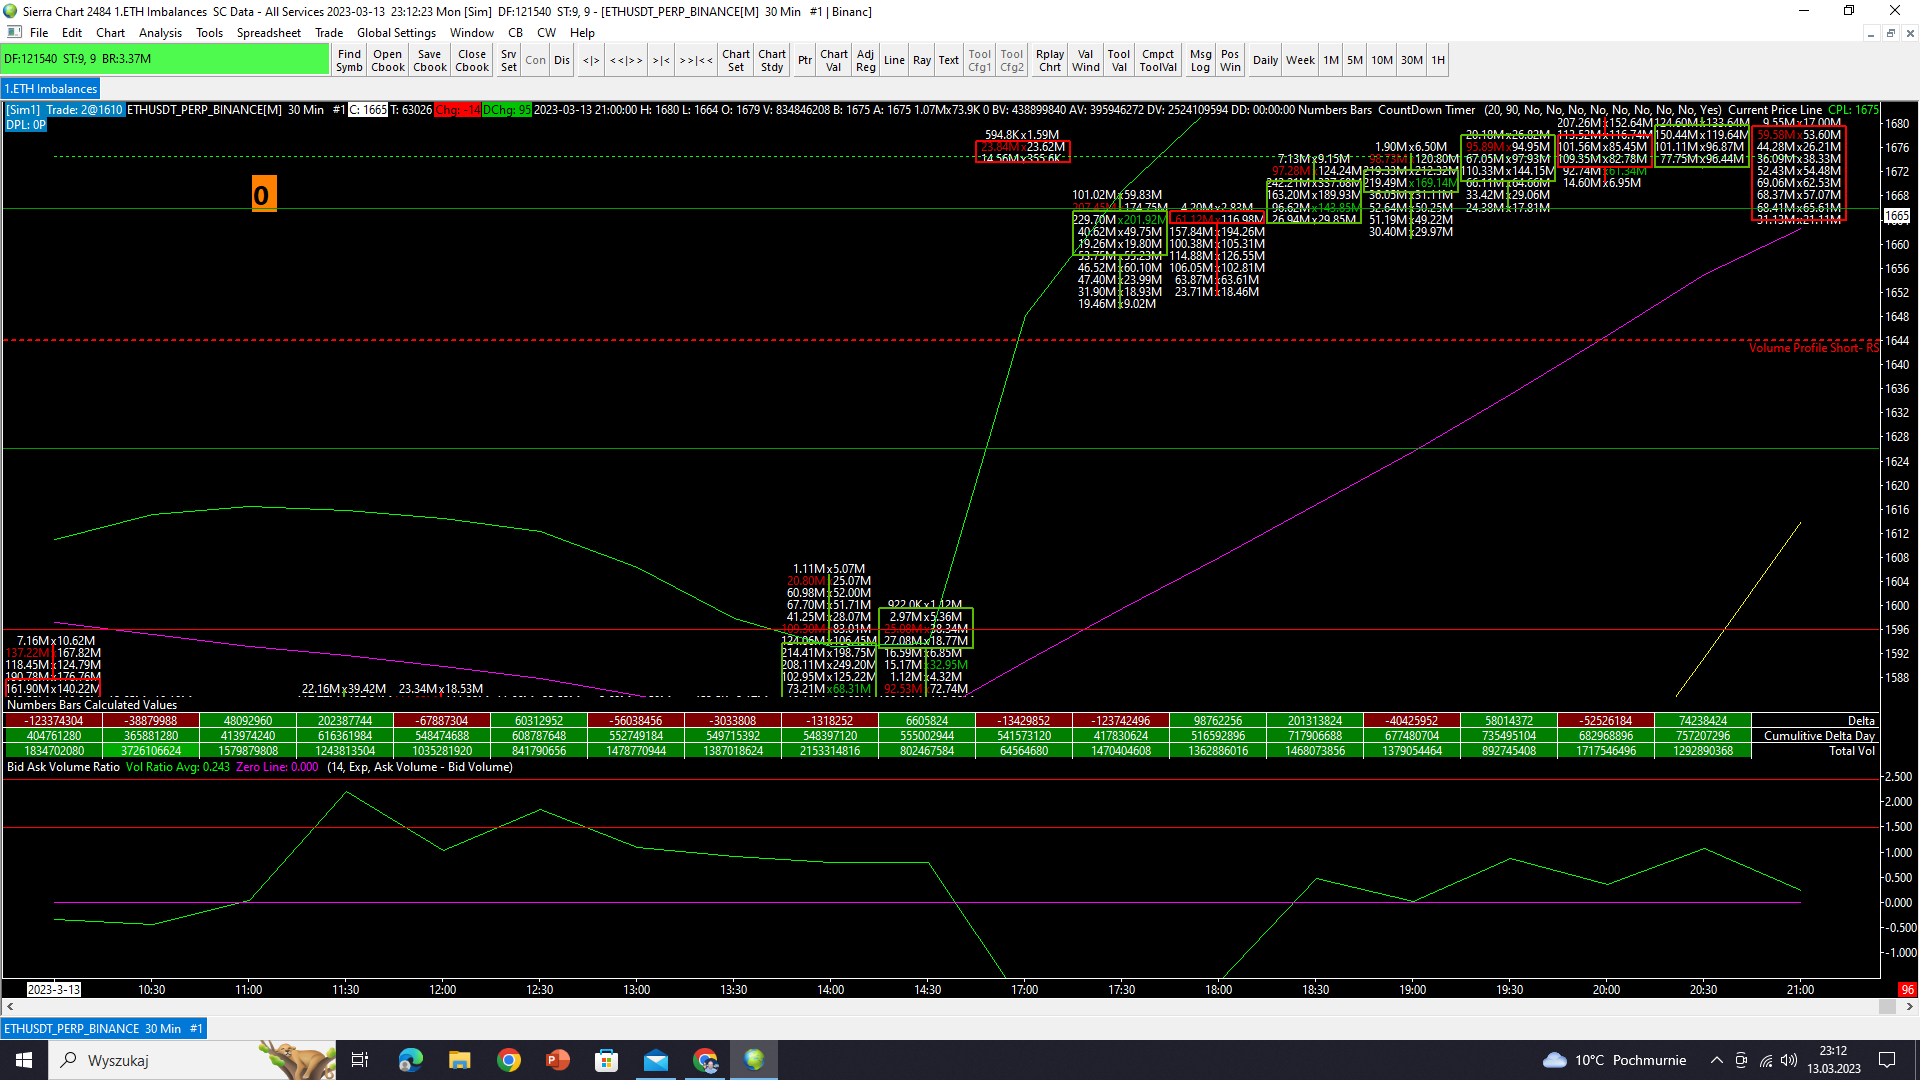Show hidden system tray icons

[1716, 1060]
